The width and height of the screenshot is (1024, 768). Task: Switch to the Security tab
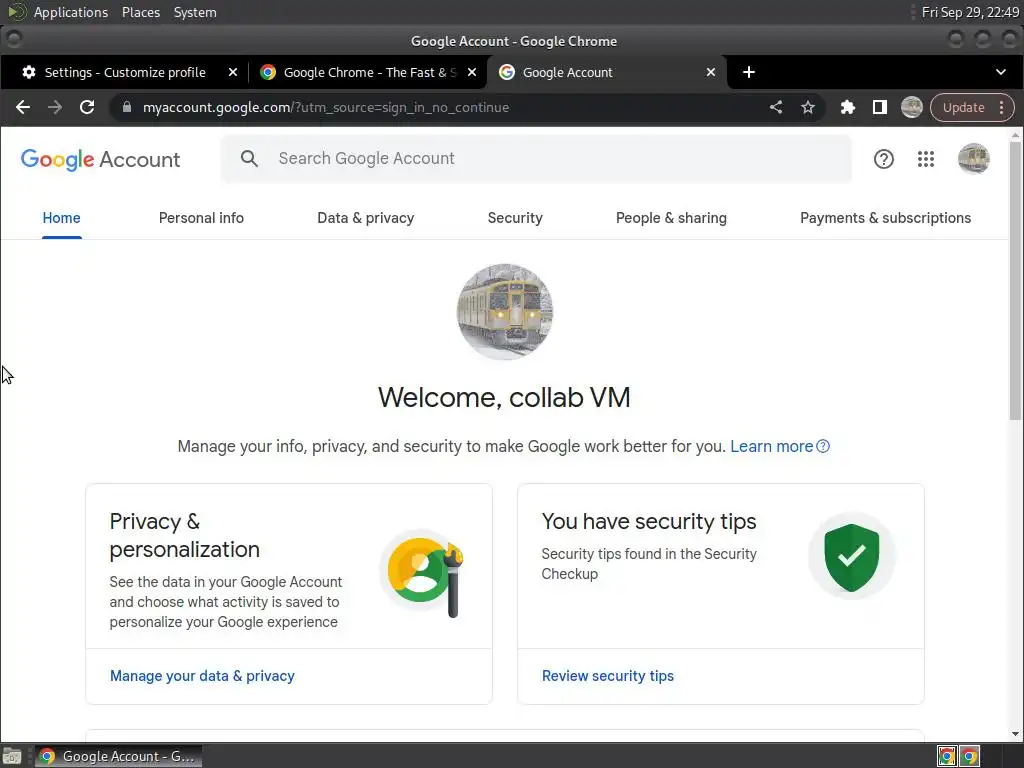[515, 218]
